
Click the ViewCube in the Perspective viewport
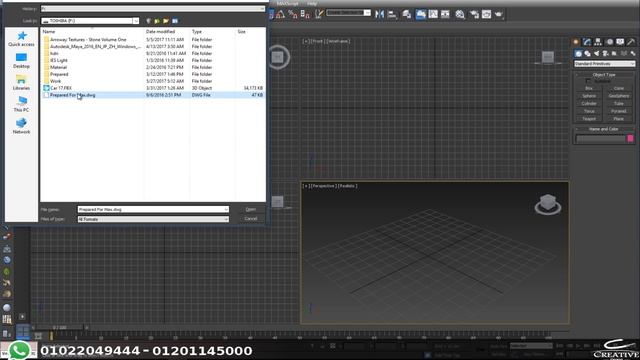click(548, 204)
